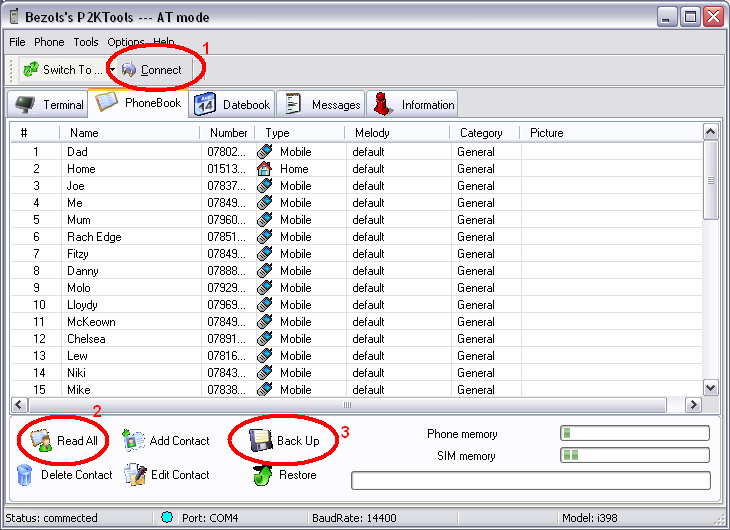The width and height of the screenshot is (730, 530).
Task: Click the mobile icon in Lloydy row
Action: (x=264, y=305)
